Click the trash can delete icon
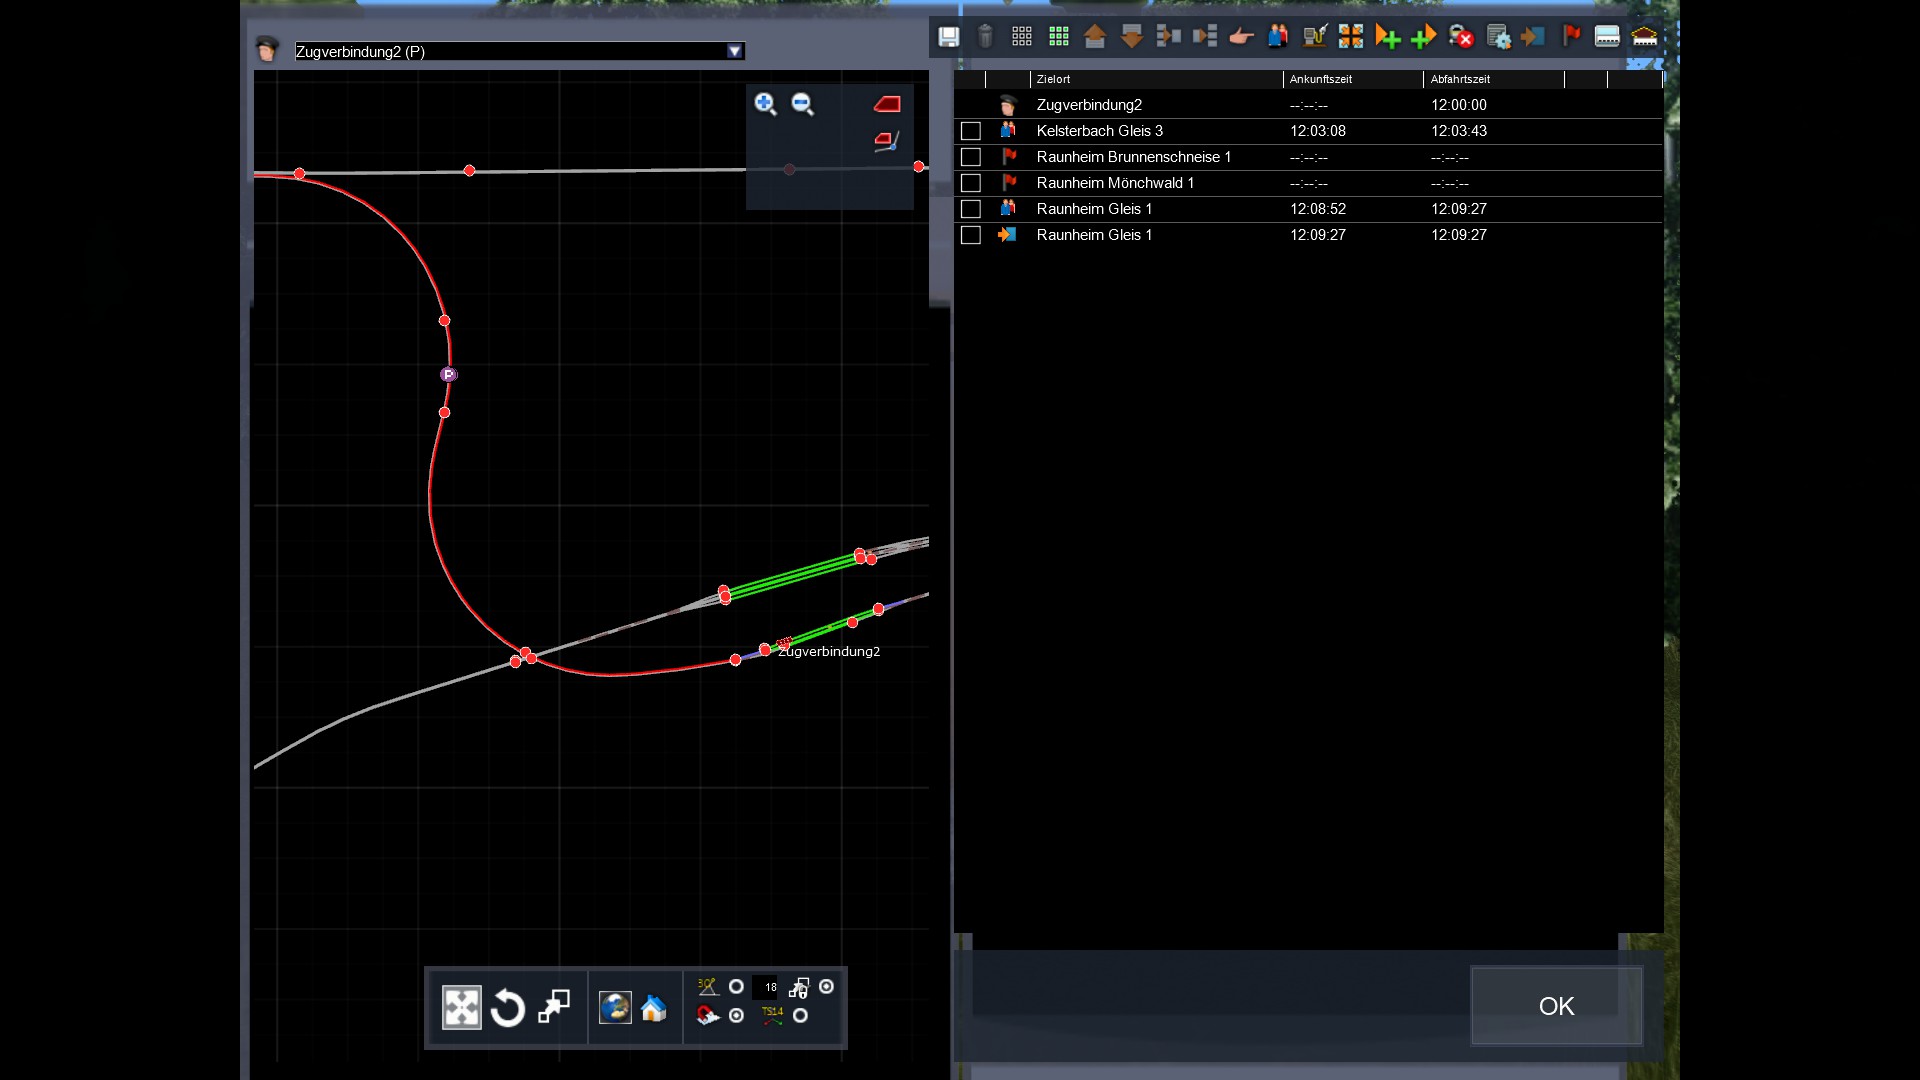This screenshot has height=1080, width=1920. tap(985, 37)
